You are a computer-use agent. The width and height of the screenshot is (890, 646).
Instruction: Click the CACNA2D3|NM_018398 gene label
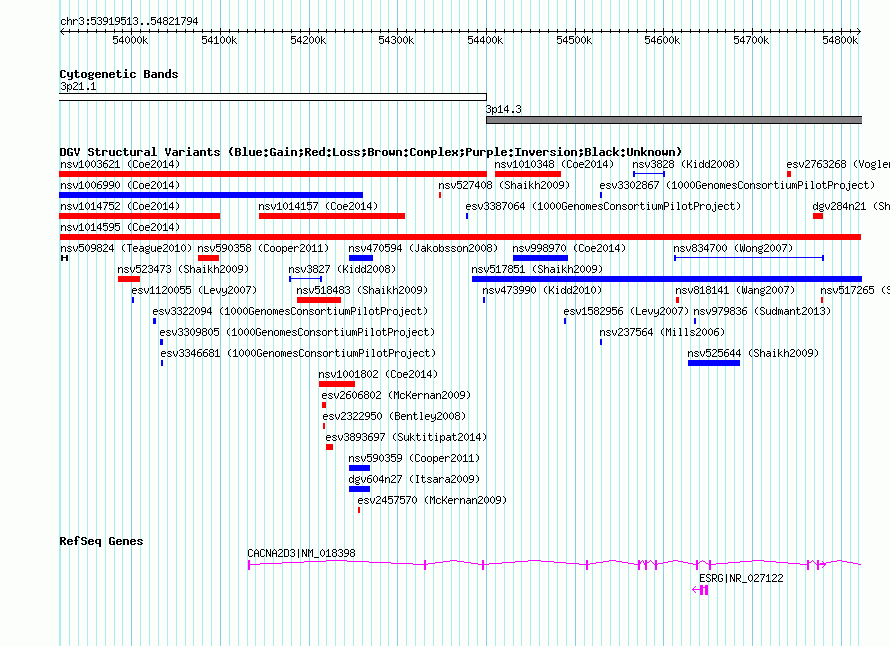(x=301, y=553)
